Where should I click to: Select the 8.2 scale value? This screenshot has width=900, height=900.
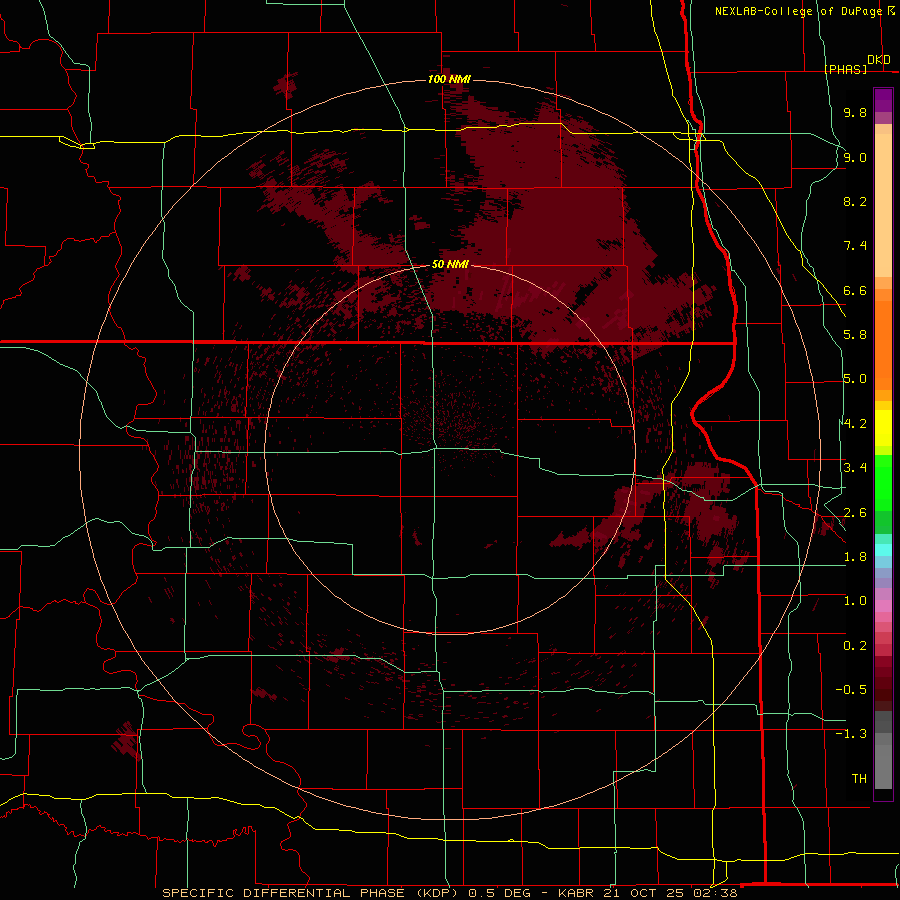pos(855,201)
